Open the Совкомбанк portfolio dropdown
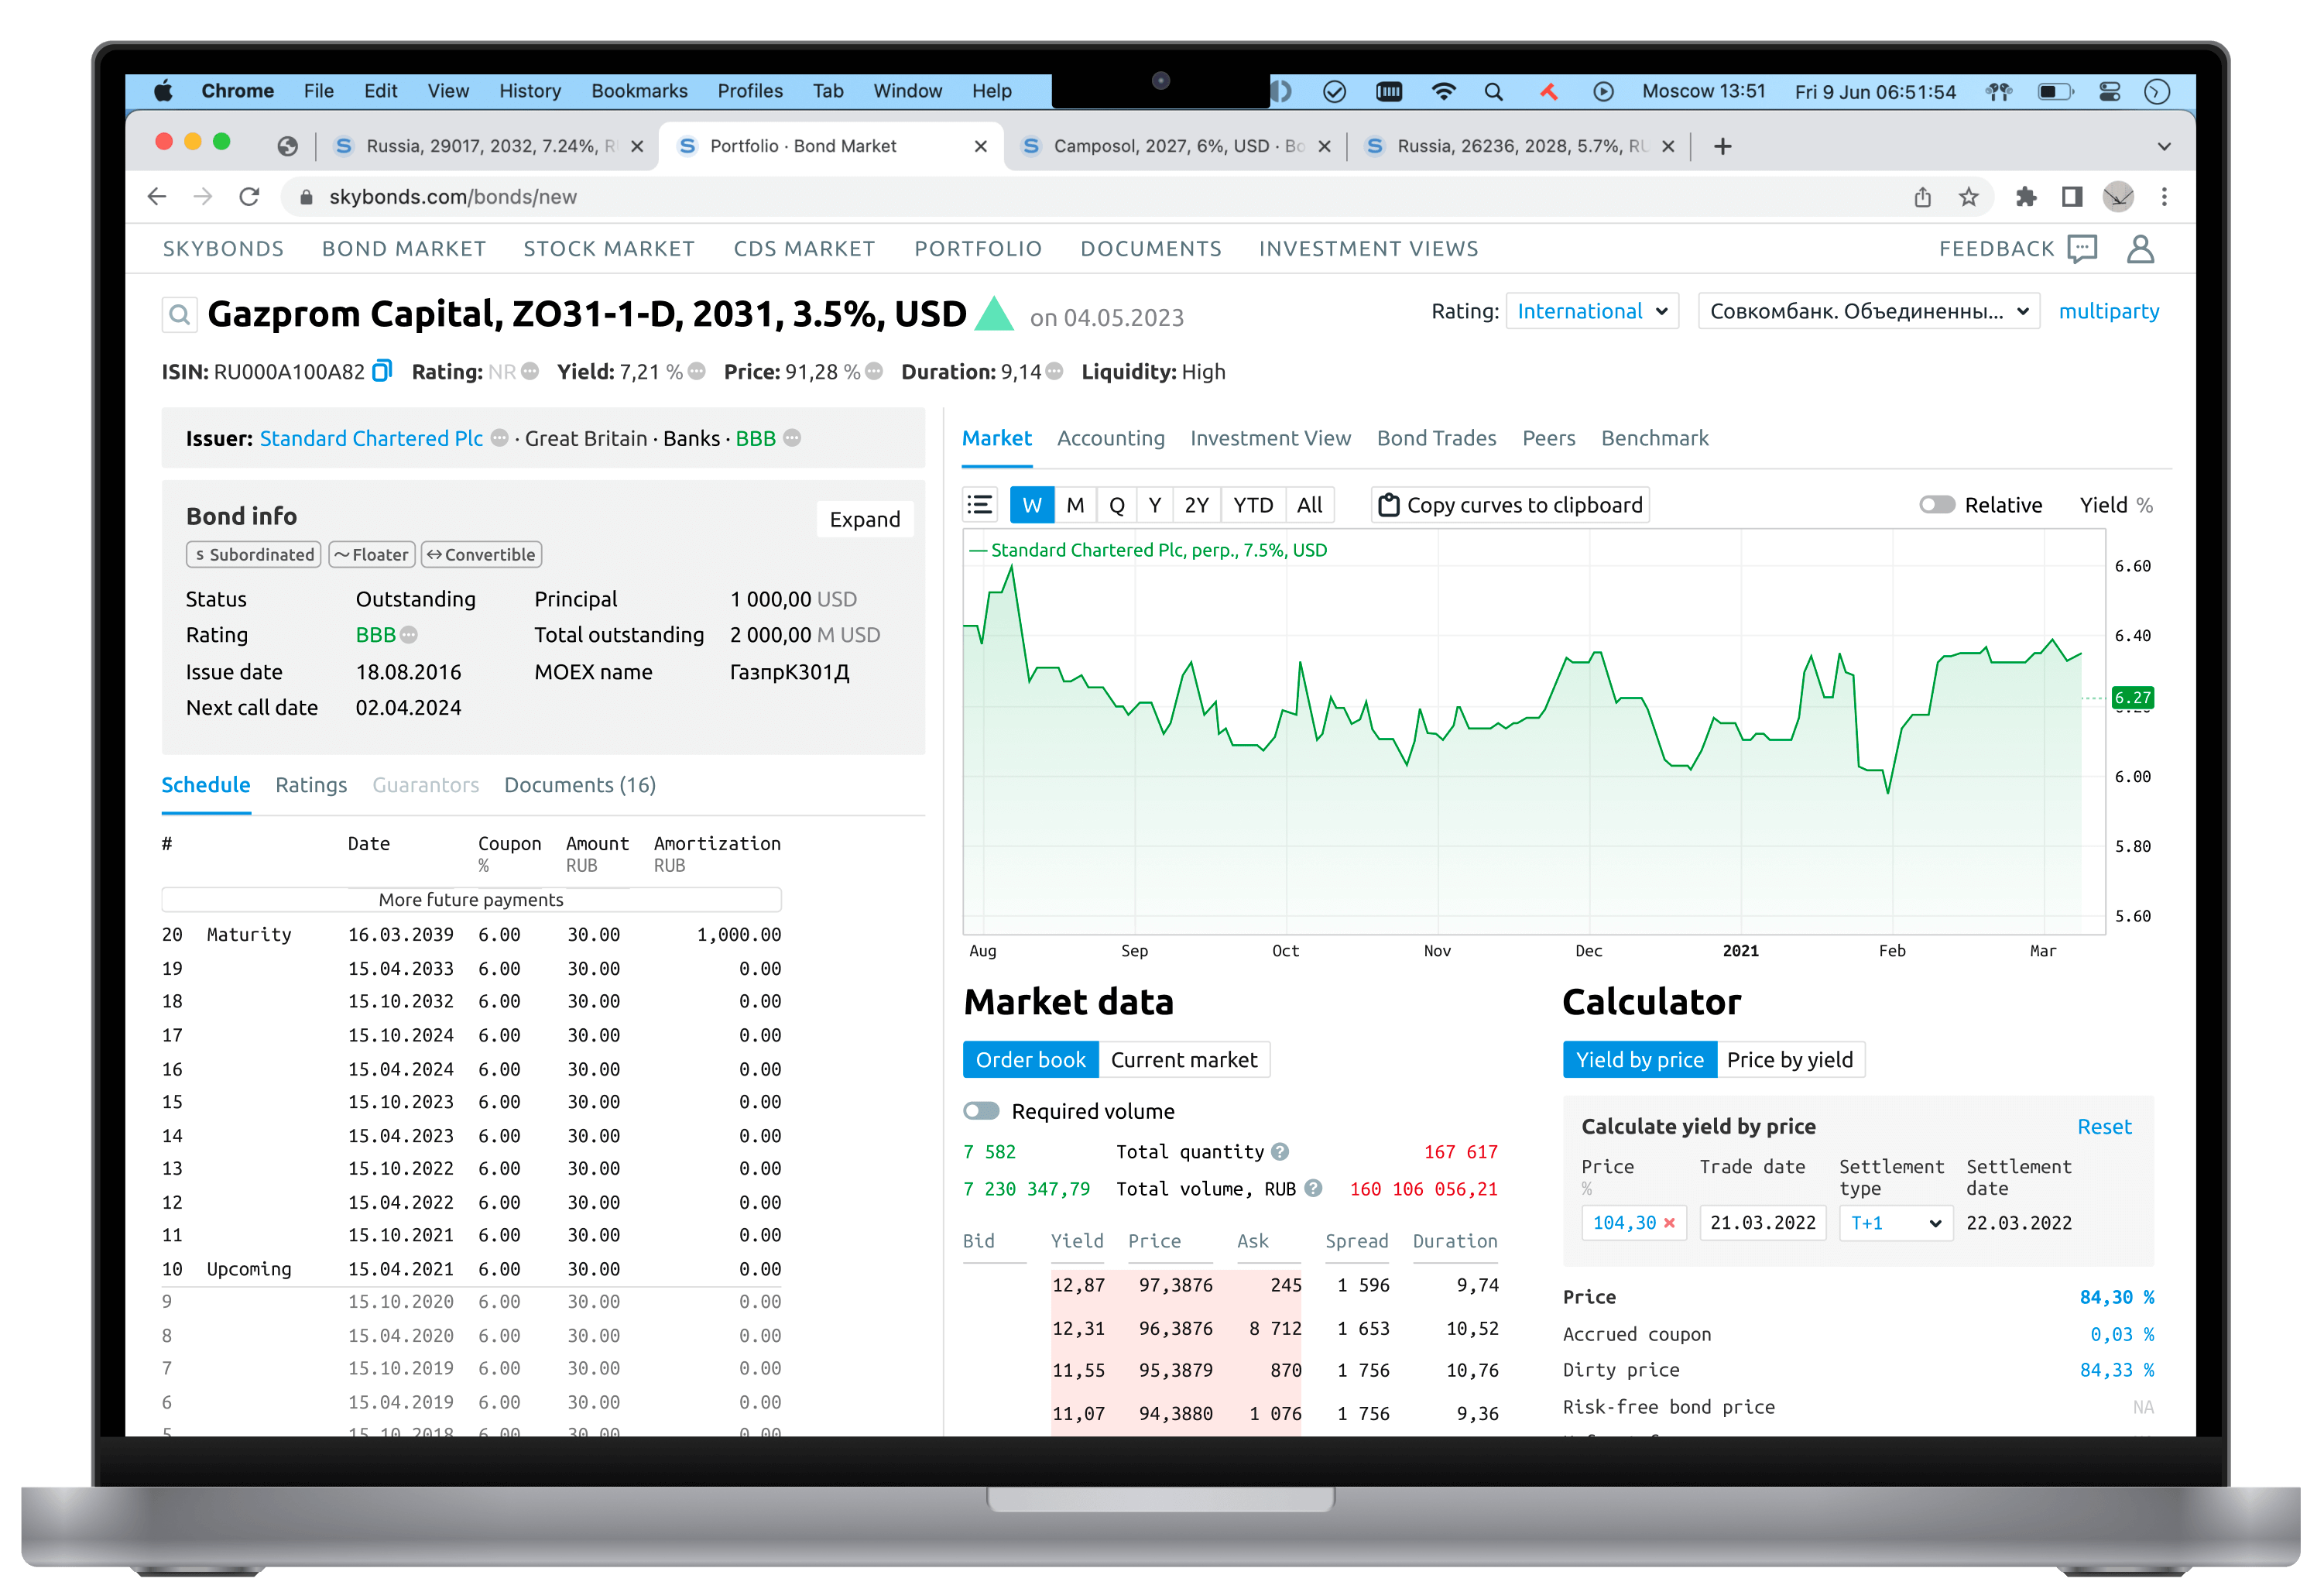 (1868, 311)
